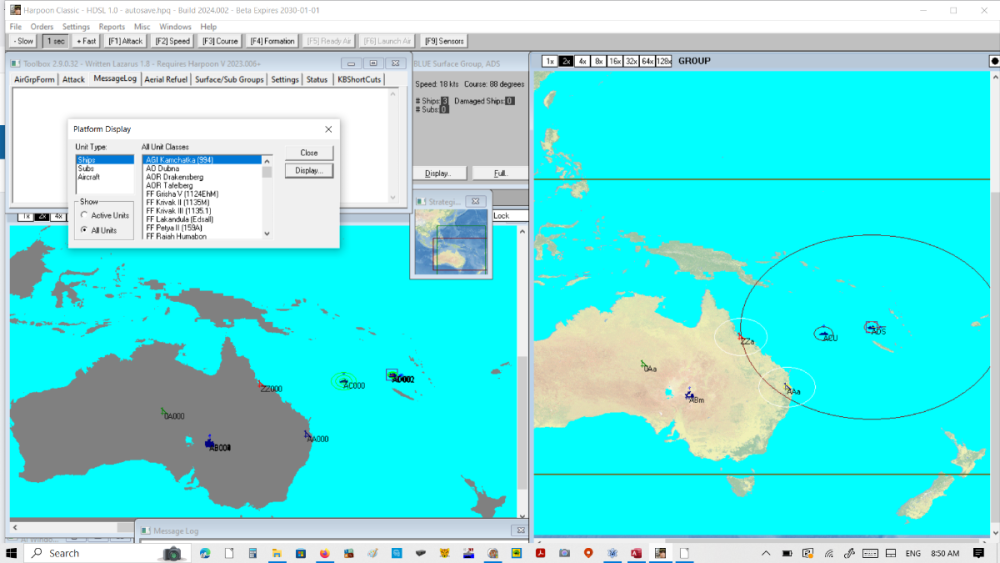Select the ACU unit on Group map
This screenshot has height=563, width=1000.
point(824,333)
